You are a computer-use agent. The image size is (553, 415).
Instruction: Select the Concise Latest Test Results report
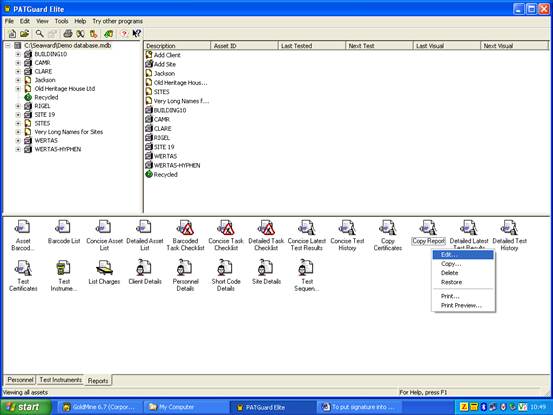pyautogui.click(x=306, y=235)
